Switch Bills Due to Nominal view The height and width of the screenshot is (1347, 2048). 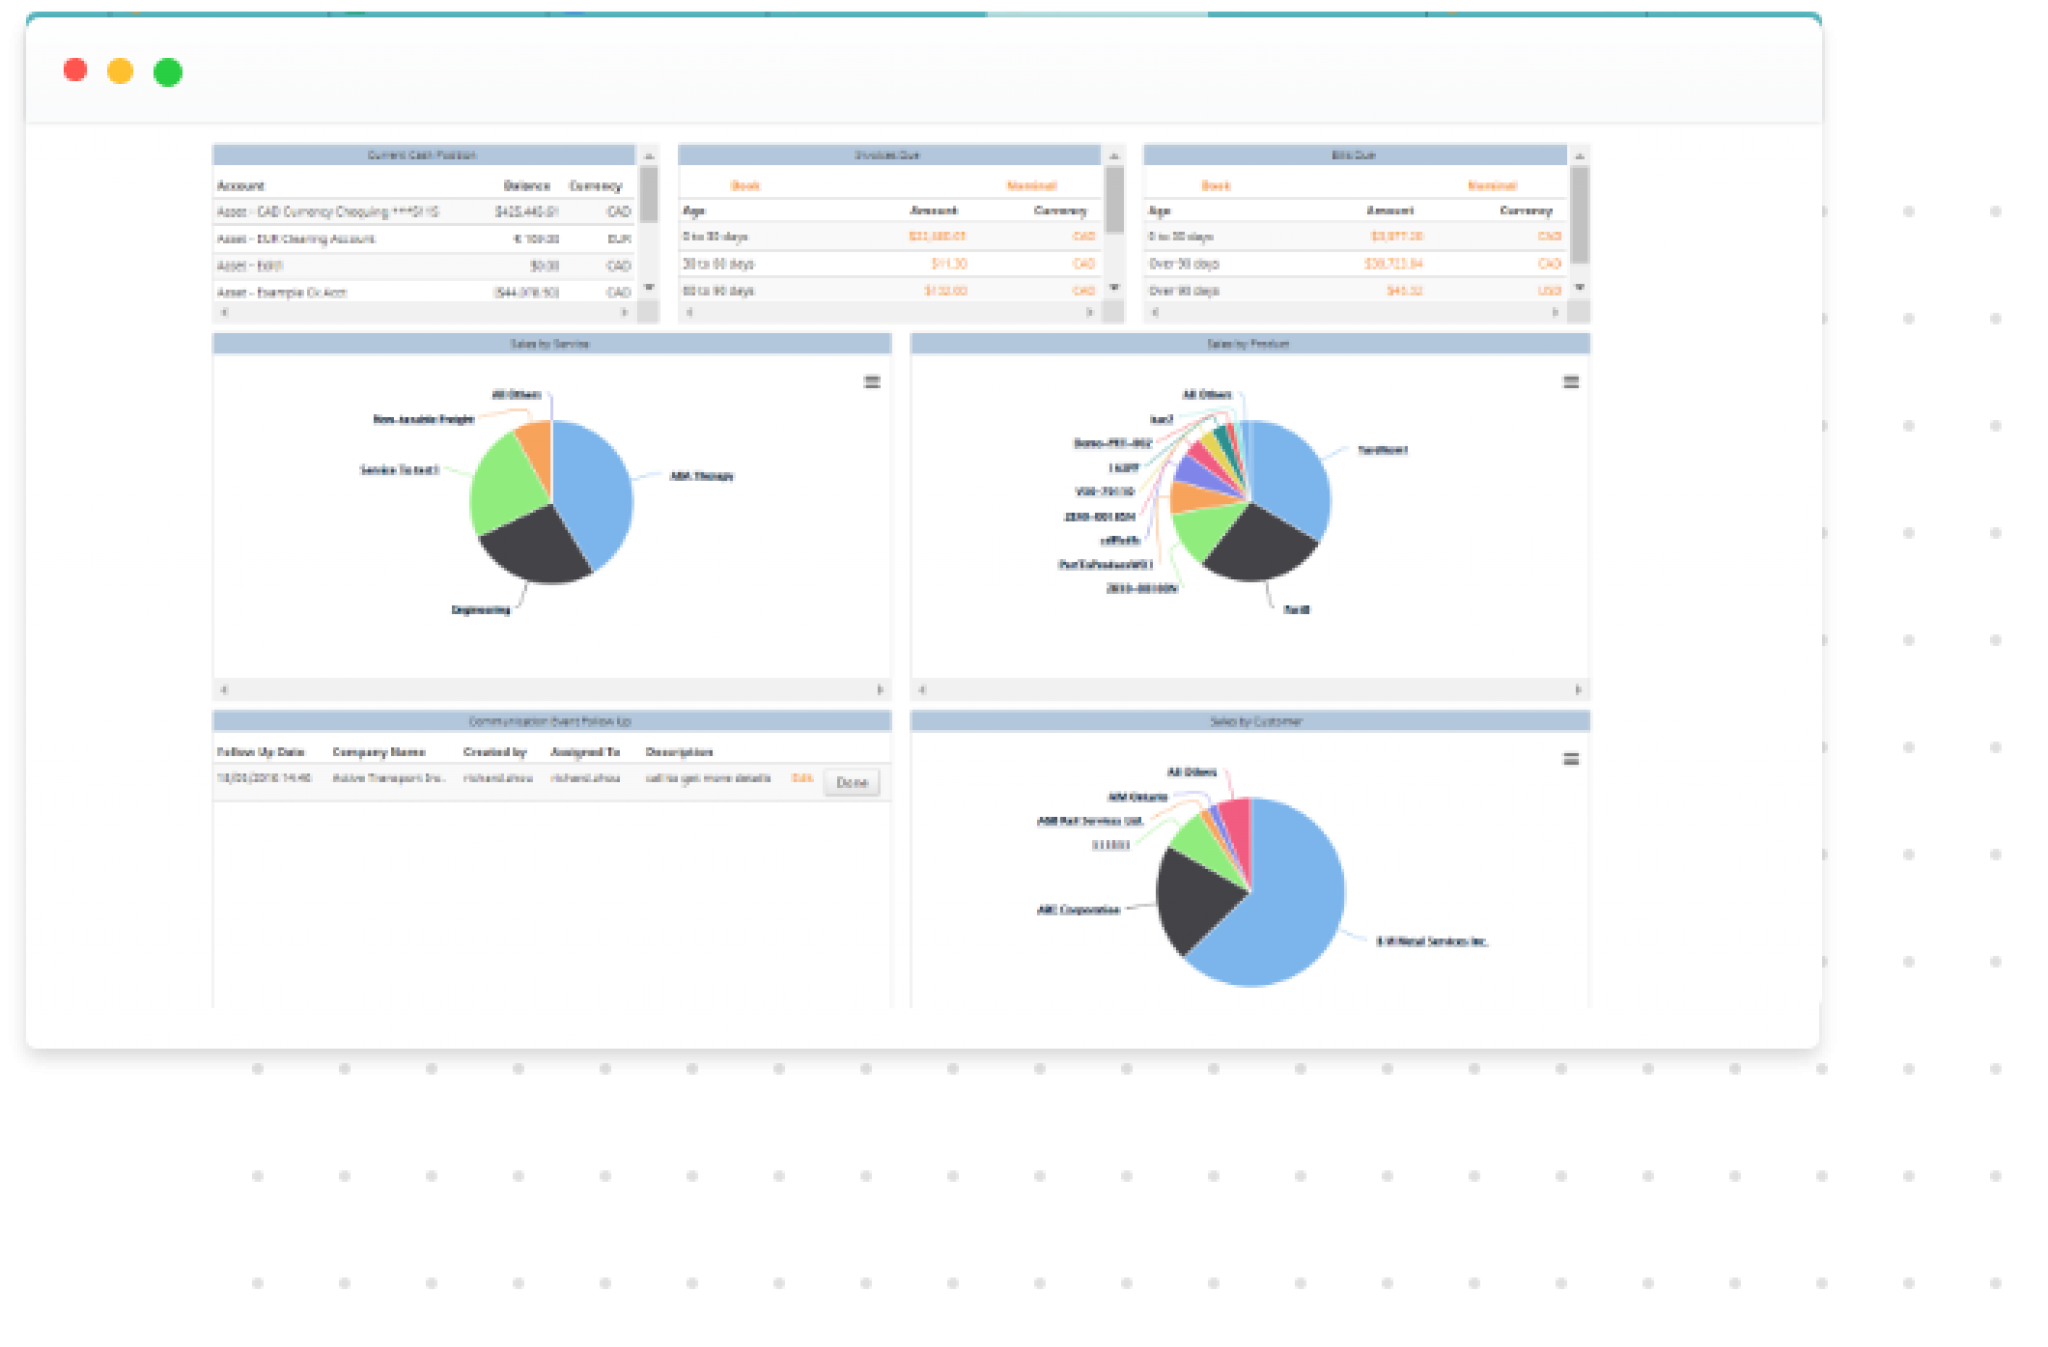tap(1492, 185)
